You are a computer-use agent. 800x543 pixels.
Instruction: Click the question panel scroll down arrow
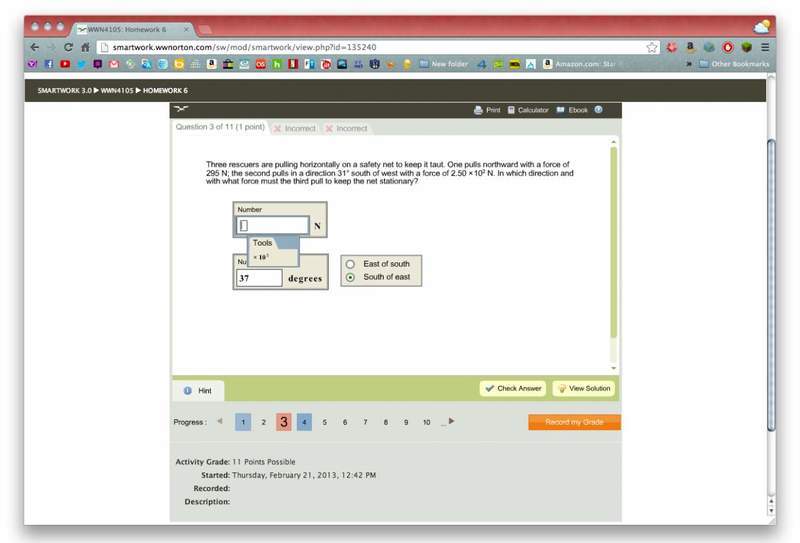coord(613,368)
